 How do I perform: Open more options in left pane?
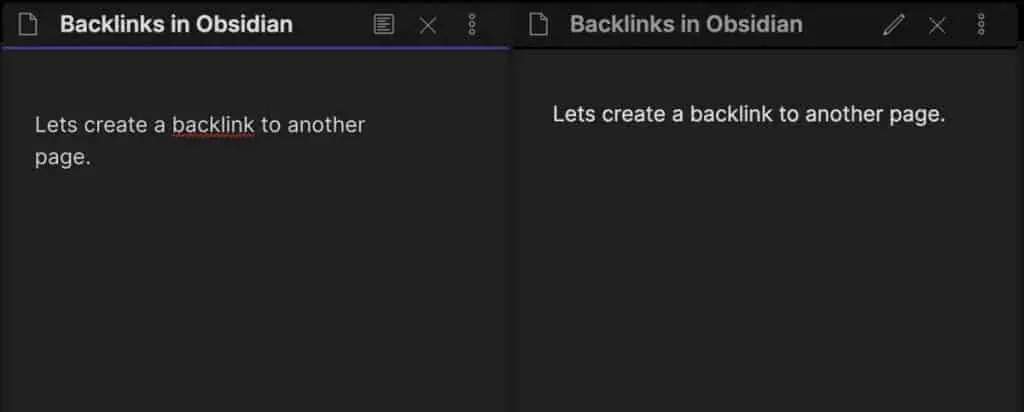tap(472, 25)
